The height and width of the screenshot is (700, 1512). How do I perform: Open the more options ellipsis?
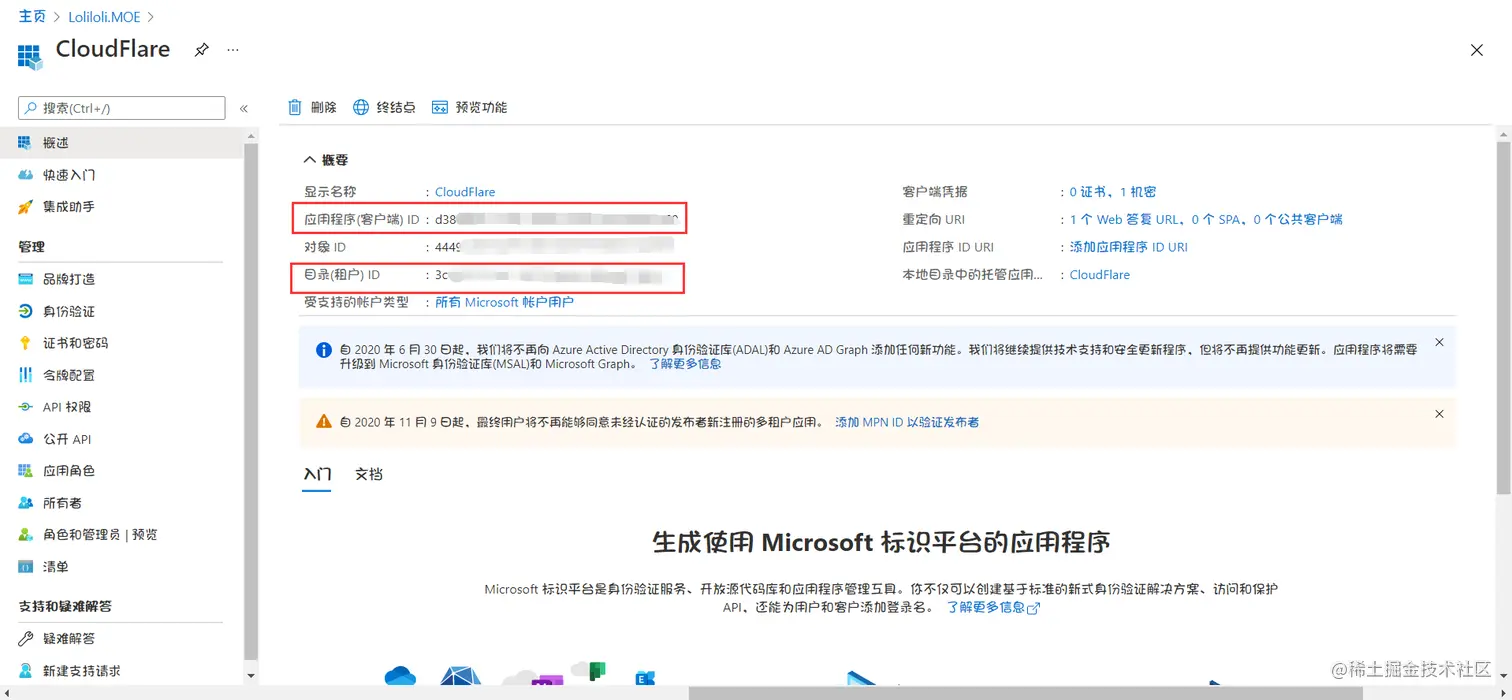233,50
